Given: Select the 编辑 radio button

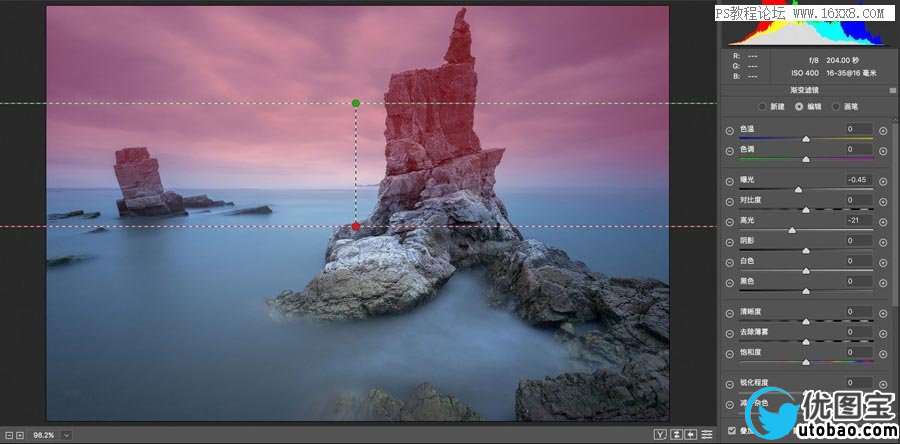Looking at the screenshot, I should coord(799,106).
